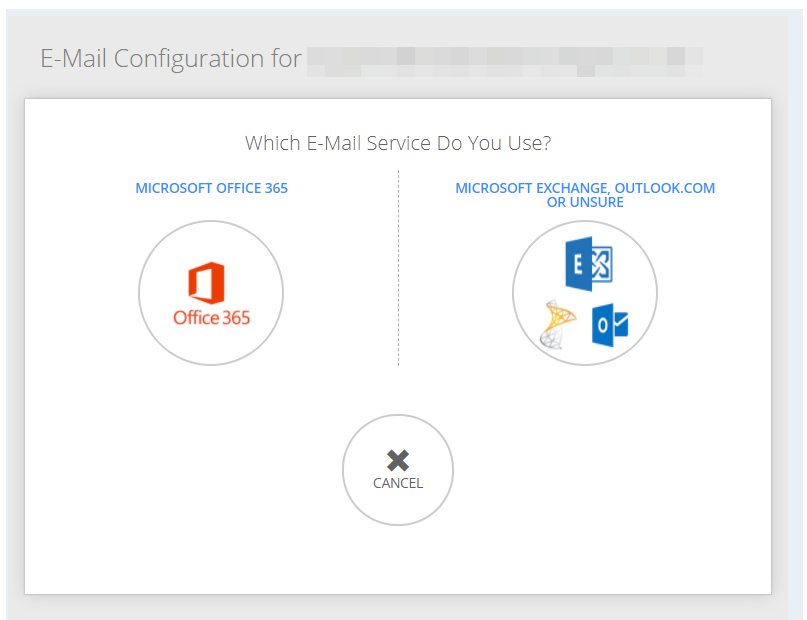Click the blue Outlook envelope icon
Screen dimensions: 807x620
610,325
